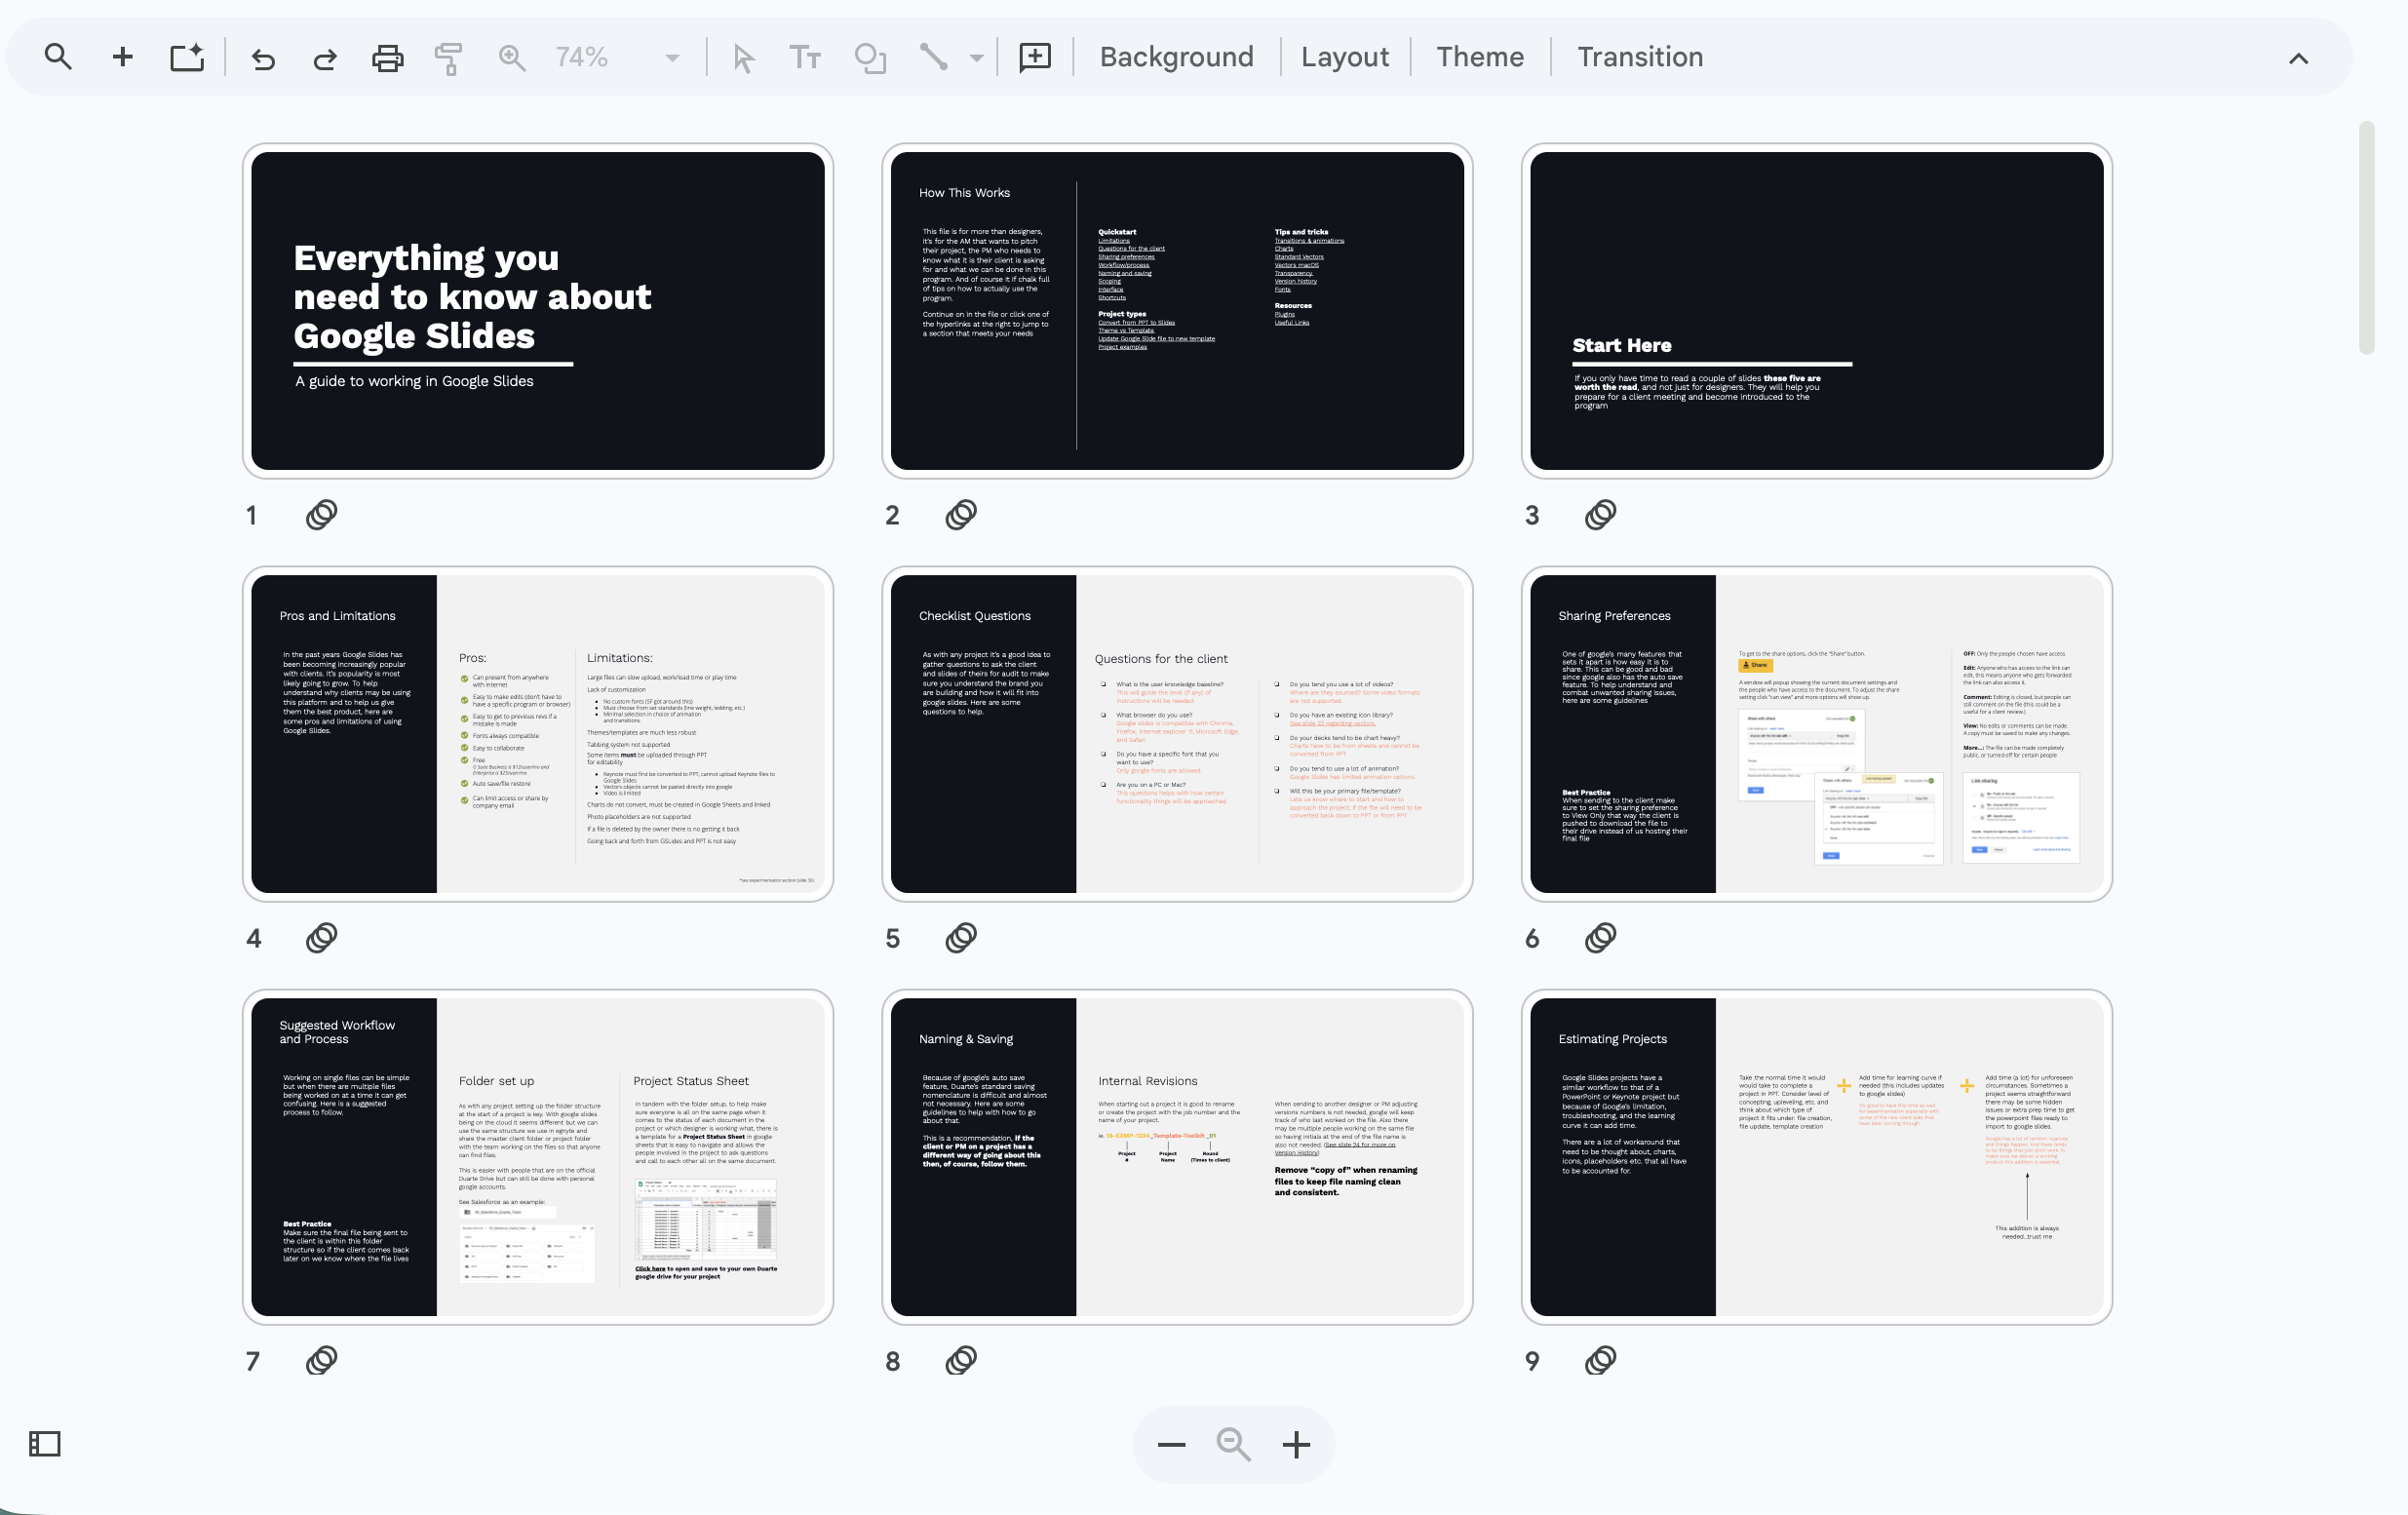The width and height of the screenshot is (2408, 1515).
Task: Open the Transition panel
Action: point(1640,57)
